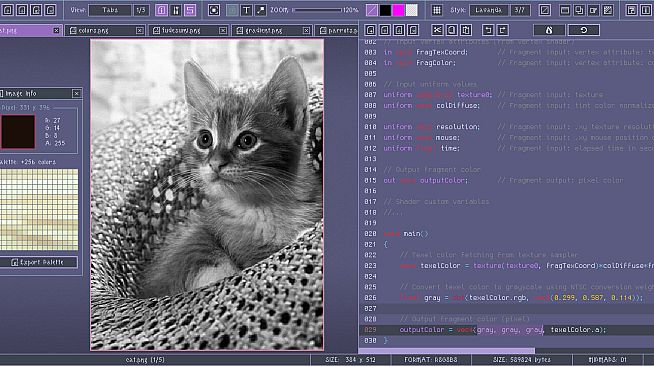The height and width of the screenshot is (366, 654).
Task: Select the lavender diagonal background swatch
Action: 372,10
